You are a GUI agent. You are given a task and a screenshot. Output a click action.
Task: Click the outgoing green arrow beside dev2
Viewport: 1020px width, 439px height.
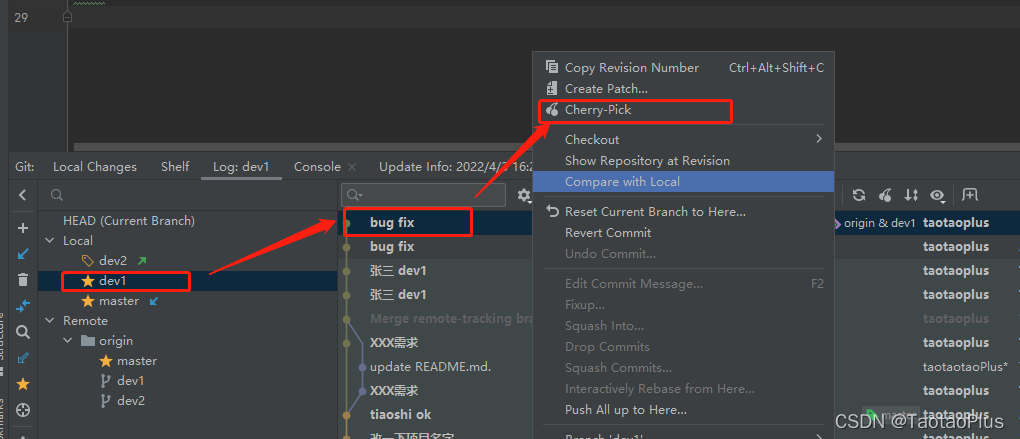pyautogui.click(x=142, y=261)
